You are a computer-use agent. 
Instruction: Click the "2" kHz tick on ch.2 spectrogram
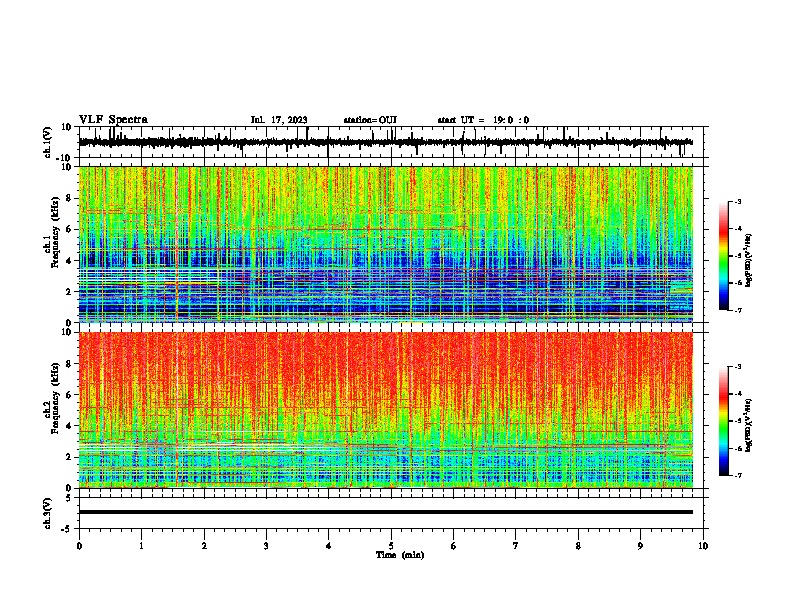pyautogui.click(x=70, y=457)
